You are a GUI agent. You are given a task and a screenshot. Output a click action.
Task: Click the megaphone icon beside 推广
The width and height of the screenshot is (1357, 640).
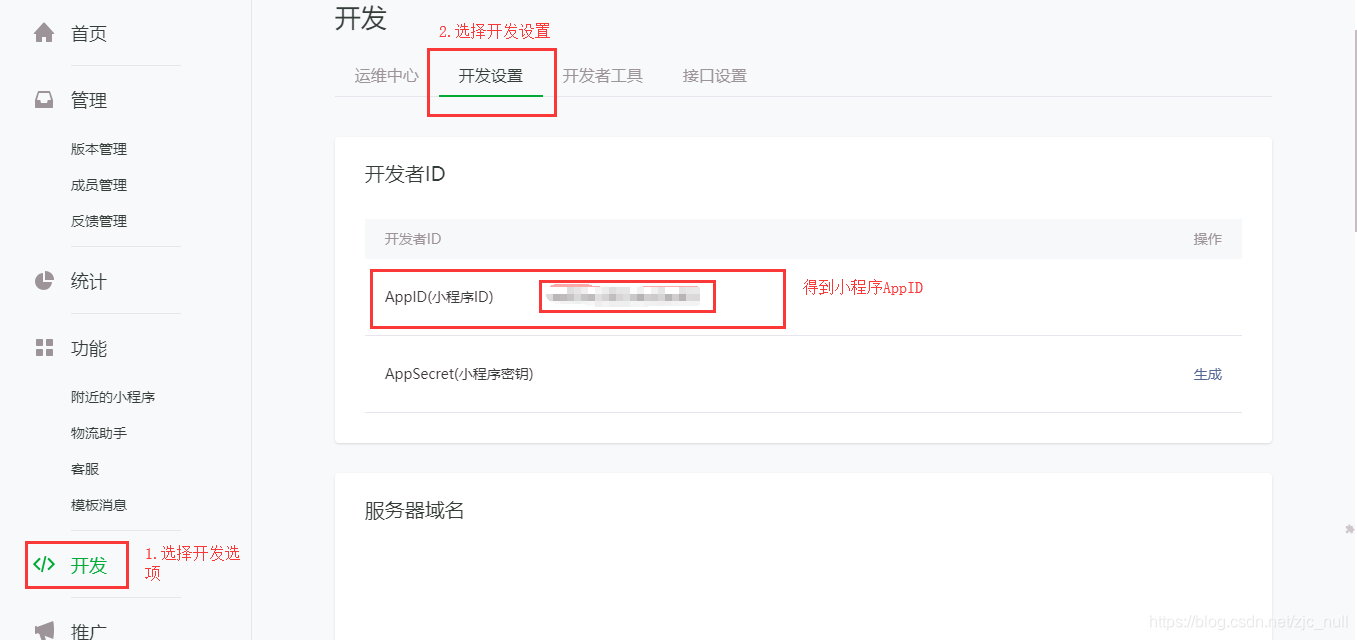point(44,631)
